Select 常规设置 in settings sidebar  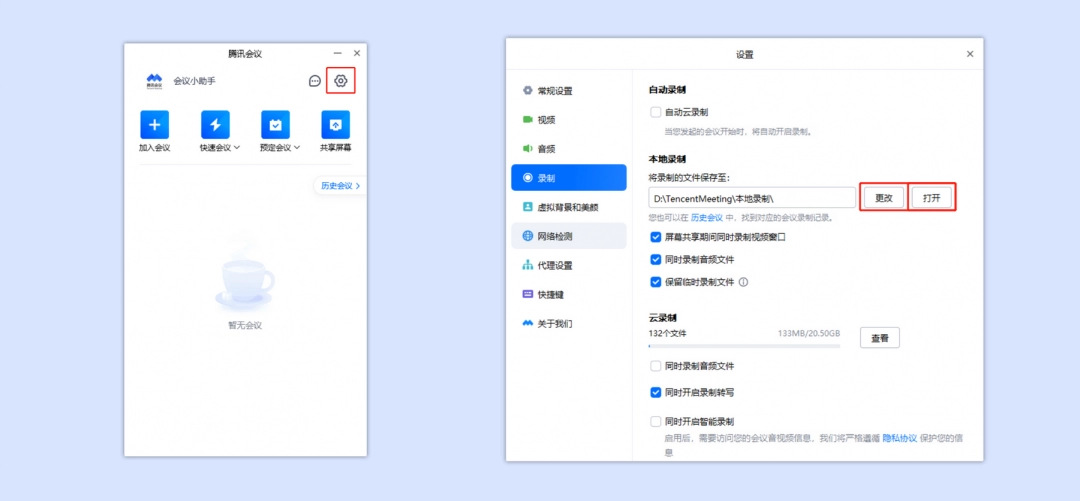click(x=569, y=90)
